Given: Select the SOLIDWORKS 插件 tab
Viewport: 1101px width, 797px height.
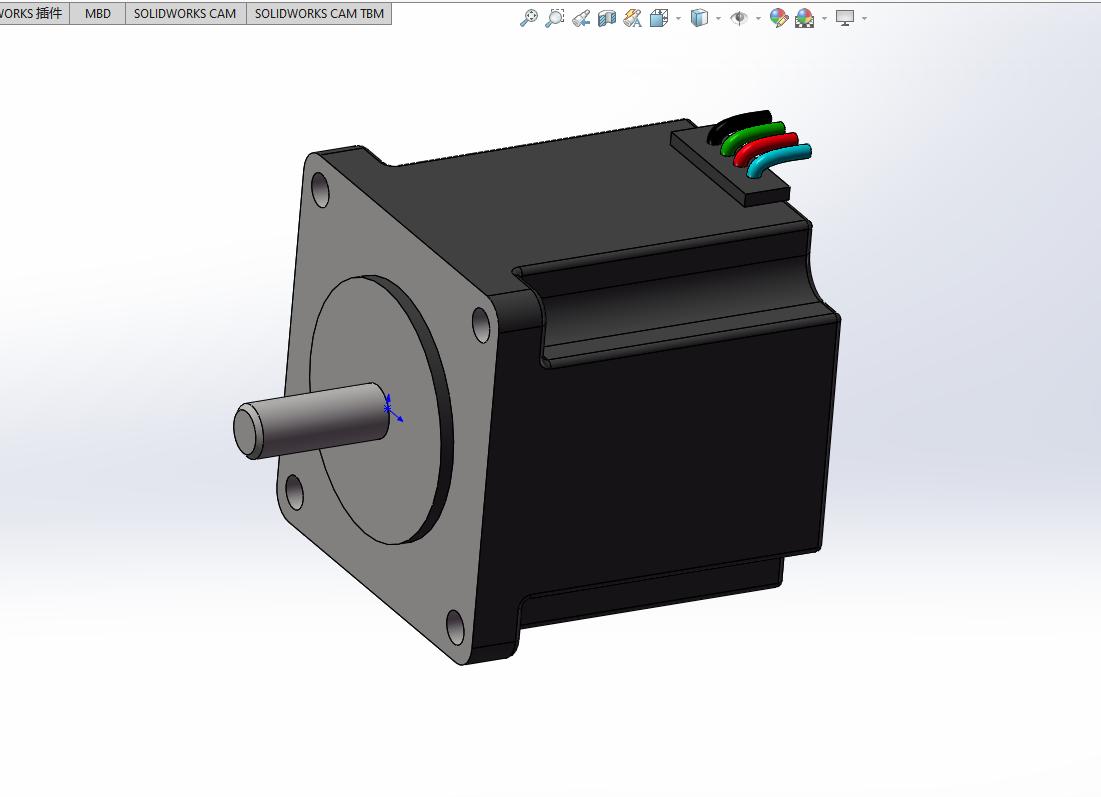Looking at the screenshot, I should [32, 13].
